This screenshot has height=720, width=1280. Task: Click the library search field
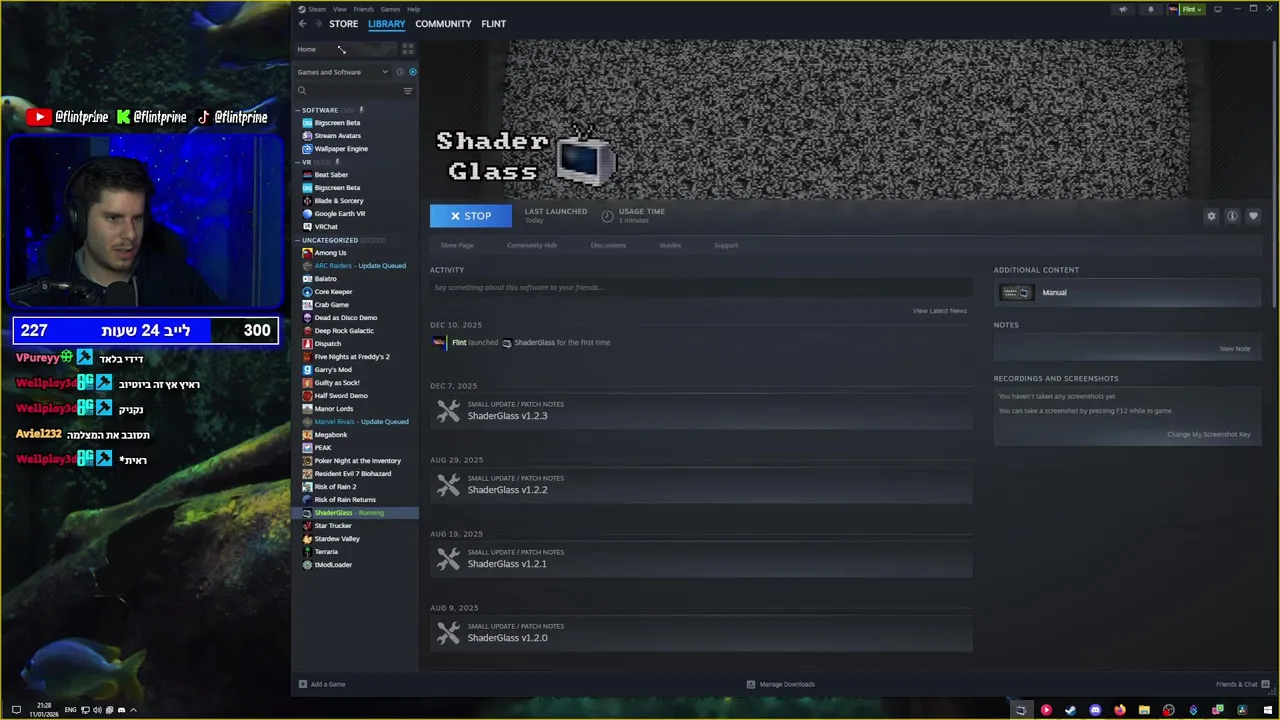point(352,91)
